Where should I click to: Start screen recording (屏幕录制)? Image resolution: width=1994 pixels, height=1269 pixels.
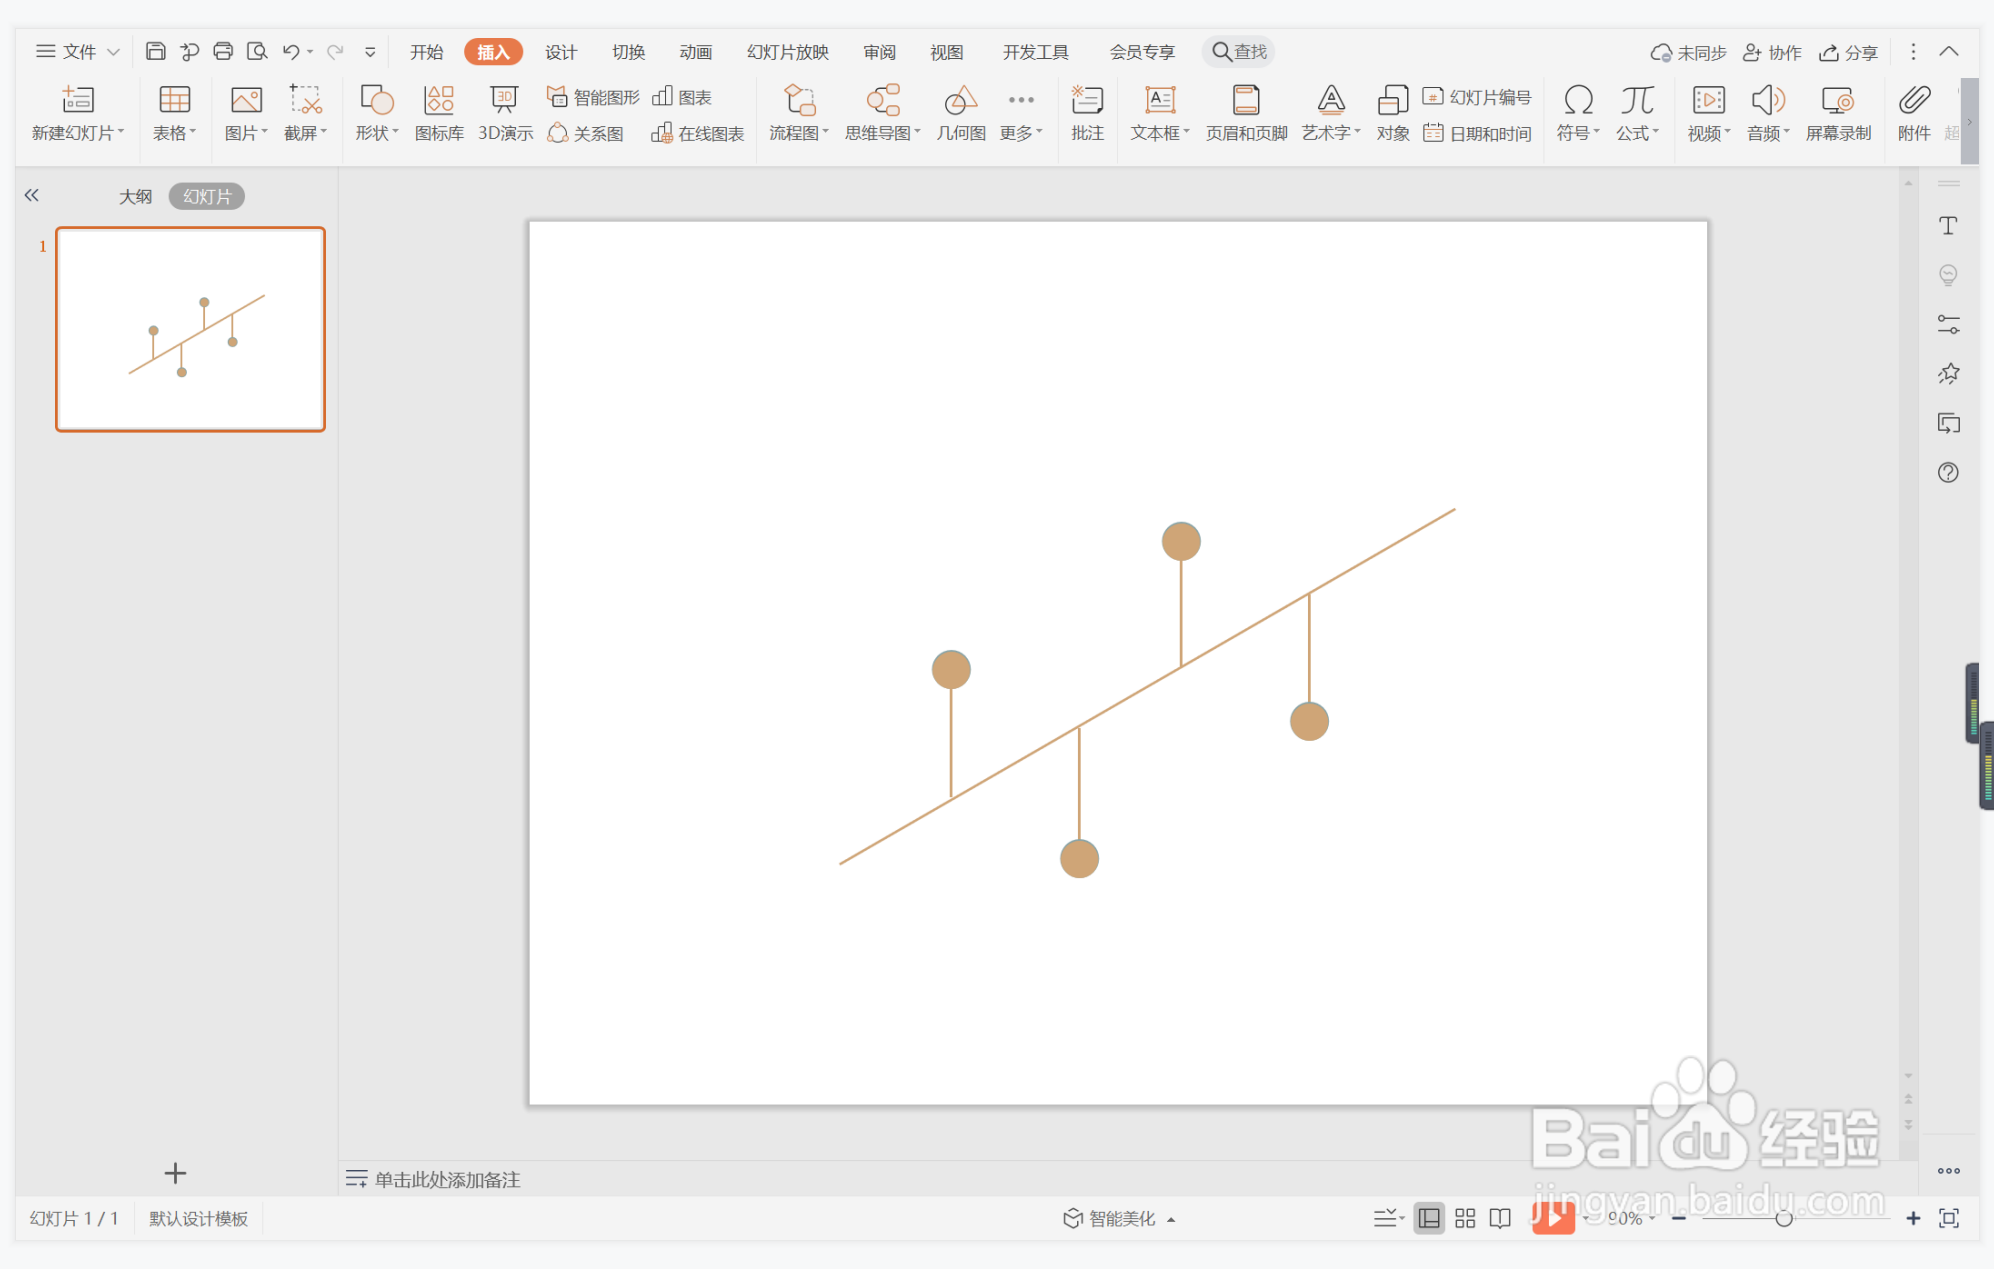pyautogui.click(x=1838, y=113)
